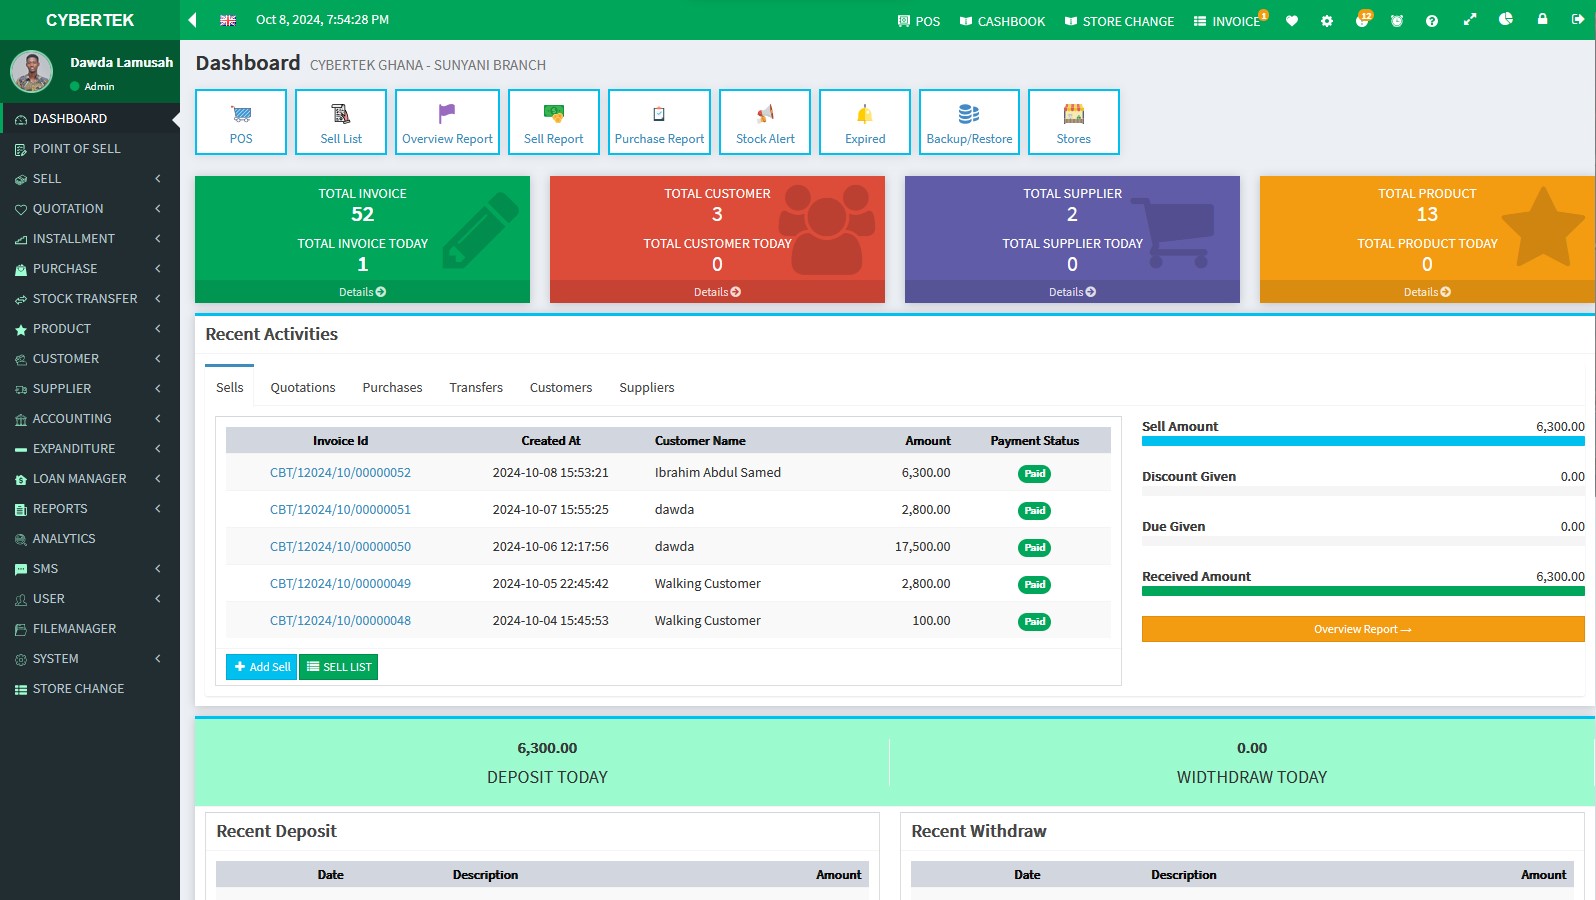Switch to the Purchases activity tab

coord(392,388)
